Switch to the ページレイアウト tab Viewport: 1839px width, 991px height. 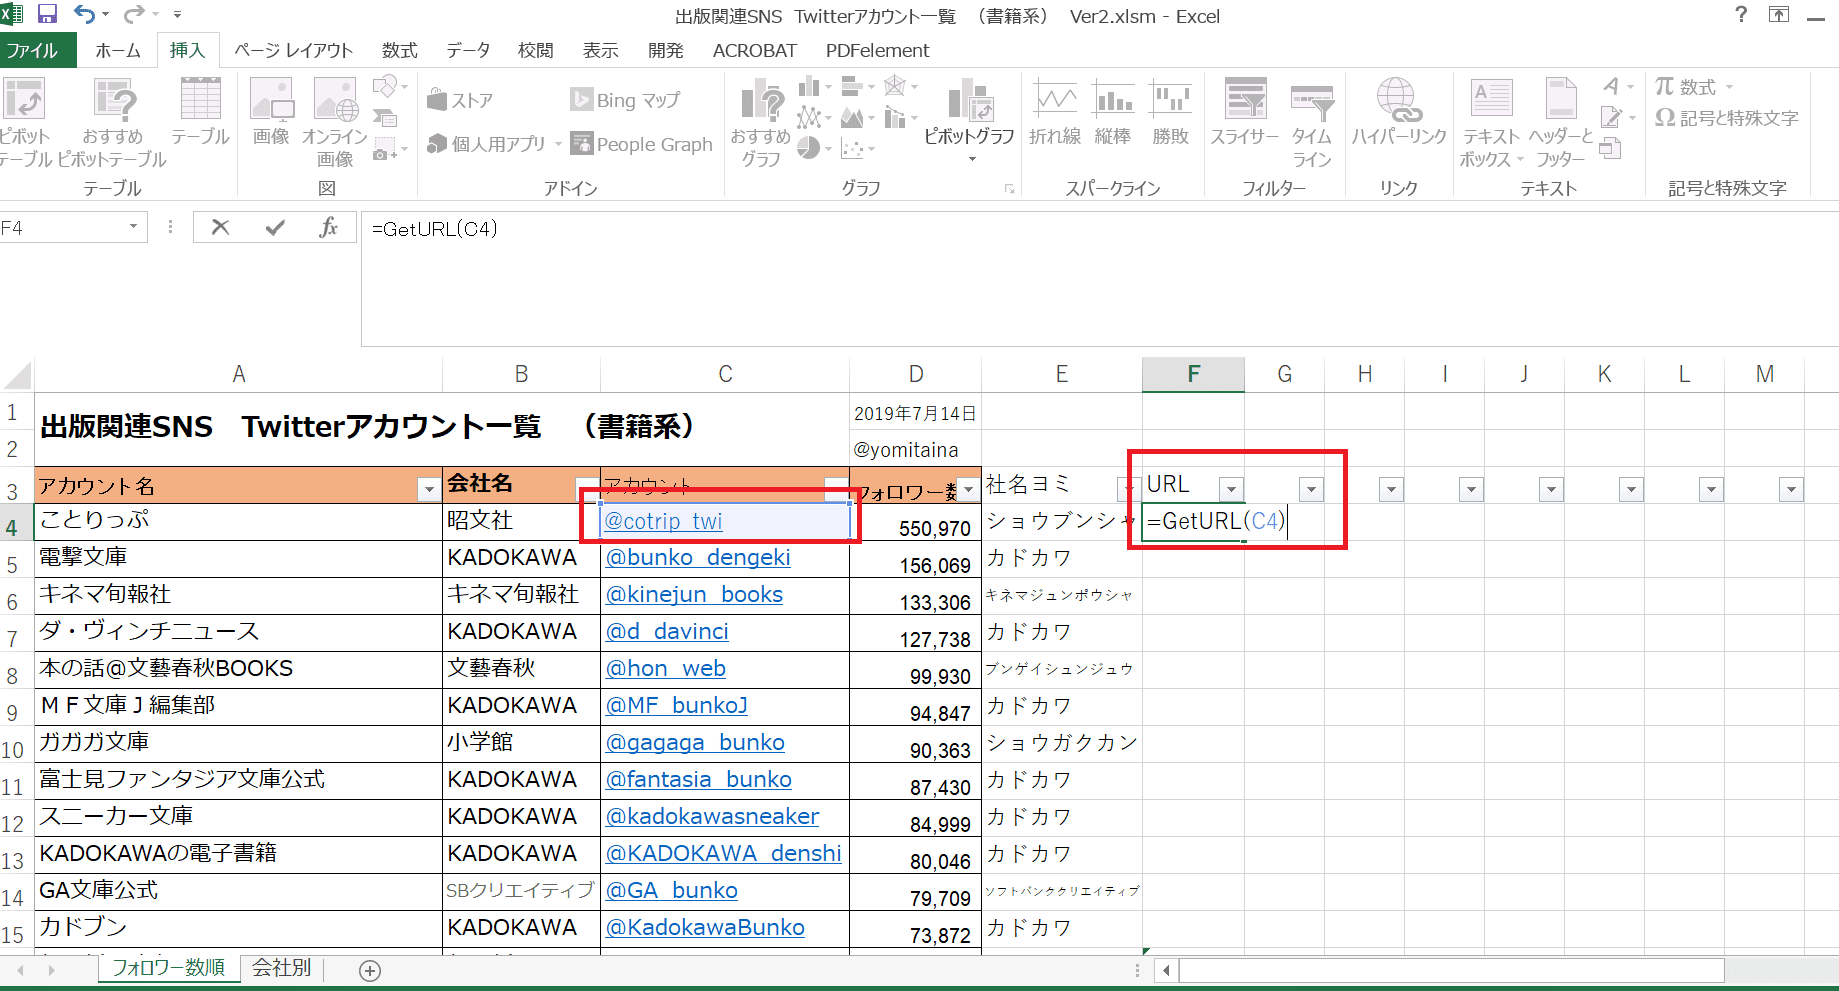(293, 50)
